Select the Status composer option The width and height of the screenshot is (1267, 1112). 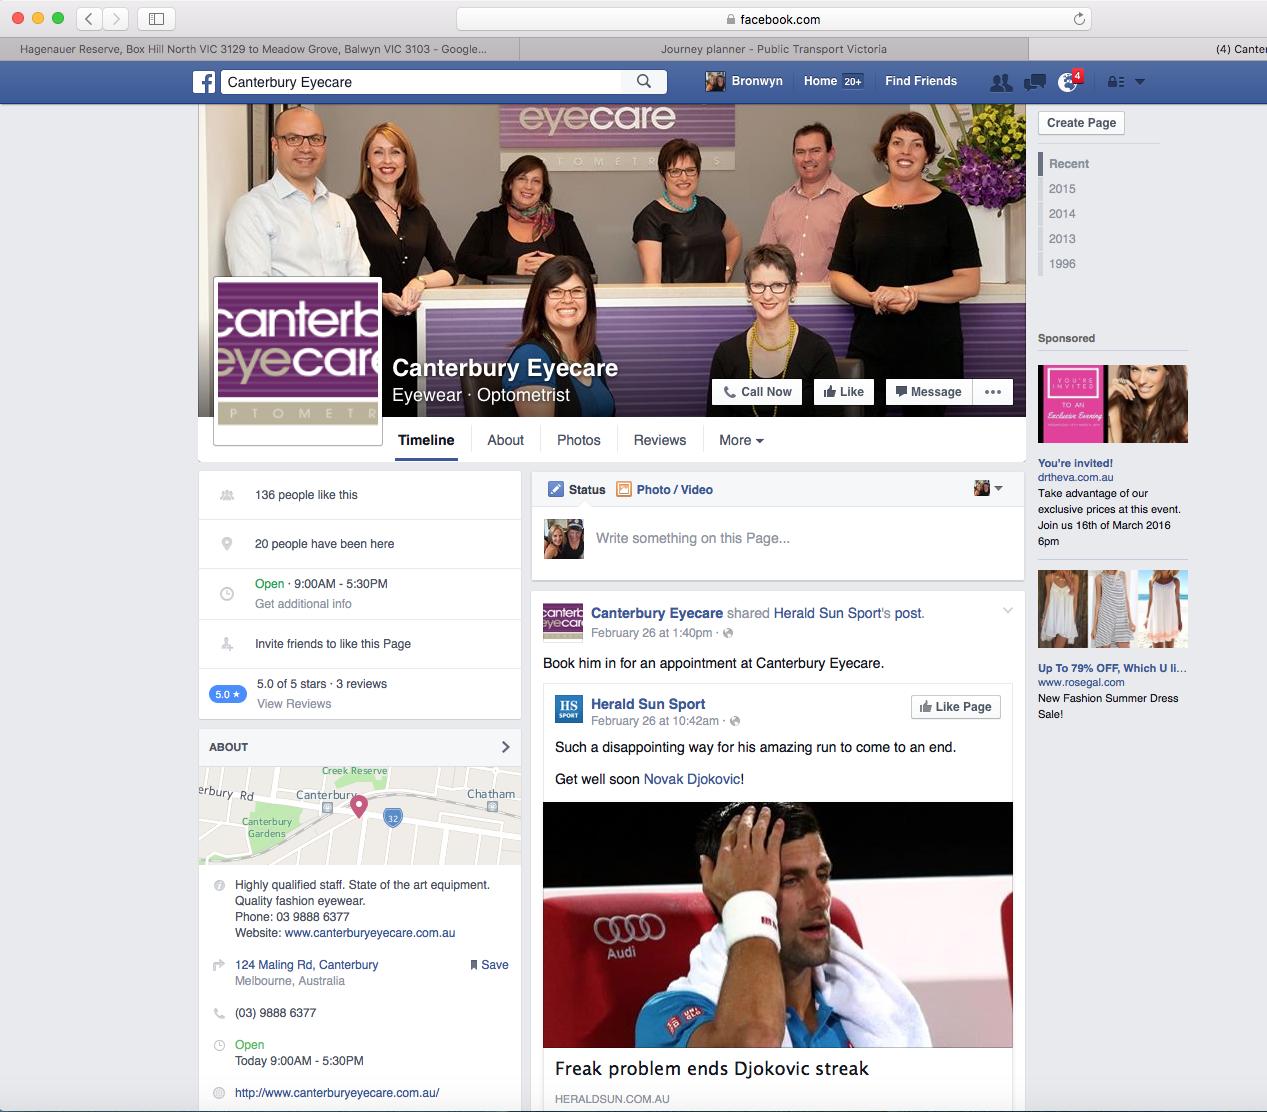click(577, 489)
